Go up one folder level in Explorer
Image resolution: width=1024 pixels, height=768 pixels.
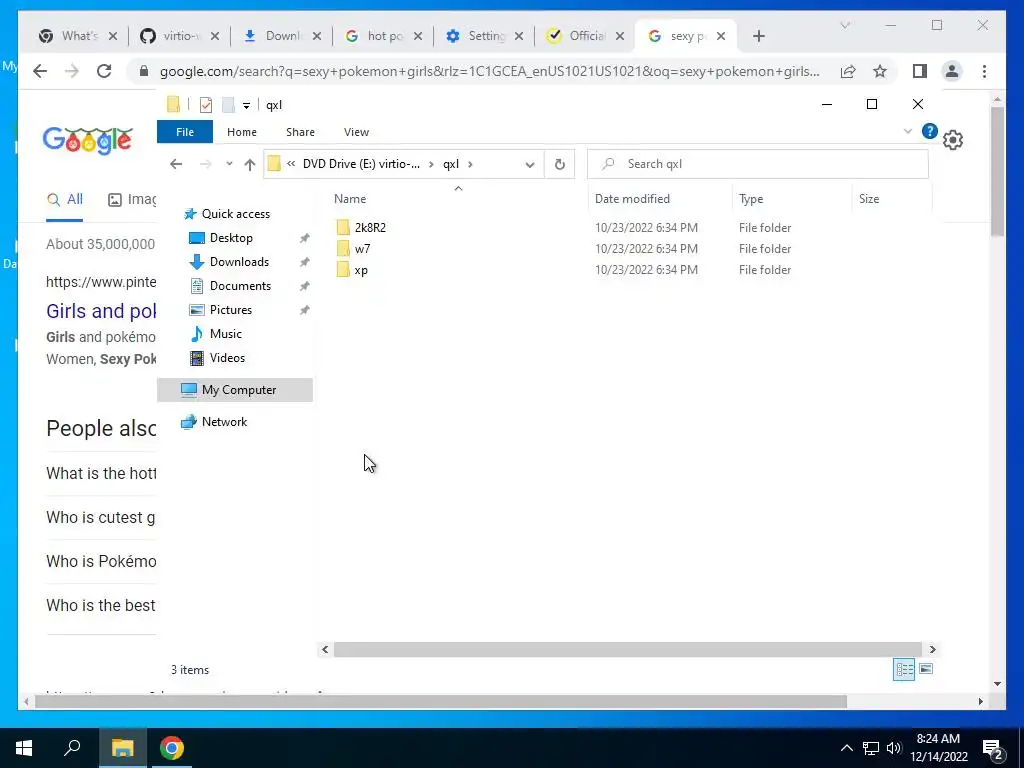249,164
